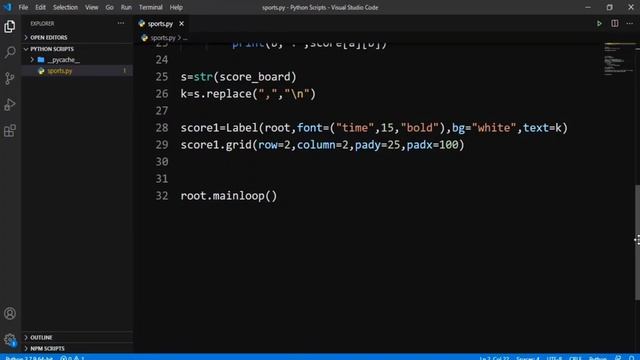Click the "bold" string on line 28
This screenshot has width=640, height=360.
pos(420,128)
